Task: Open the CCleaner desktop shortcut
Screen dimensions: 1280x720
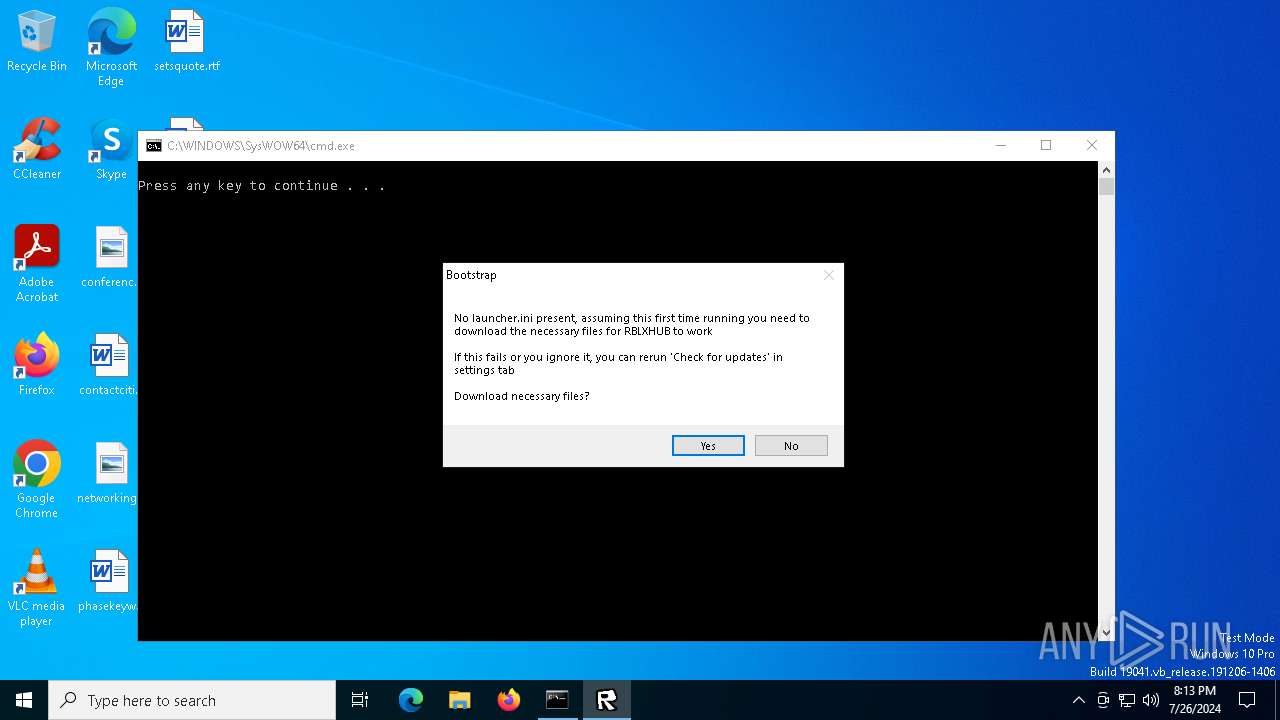Action: (37, 150)
